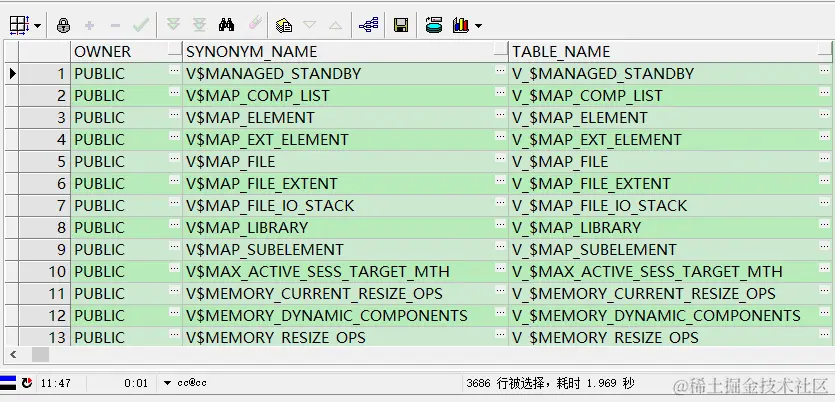Click the 0:01 elapsed time in status bar
The height and width of the screenshot is (402, 835).
tap(136, 383)
